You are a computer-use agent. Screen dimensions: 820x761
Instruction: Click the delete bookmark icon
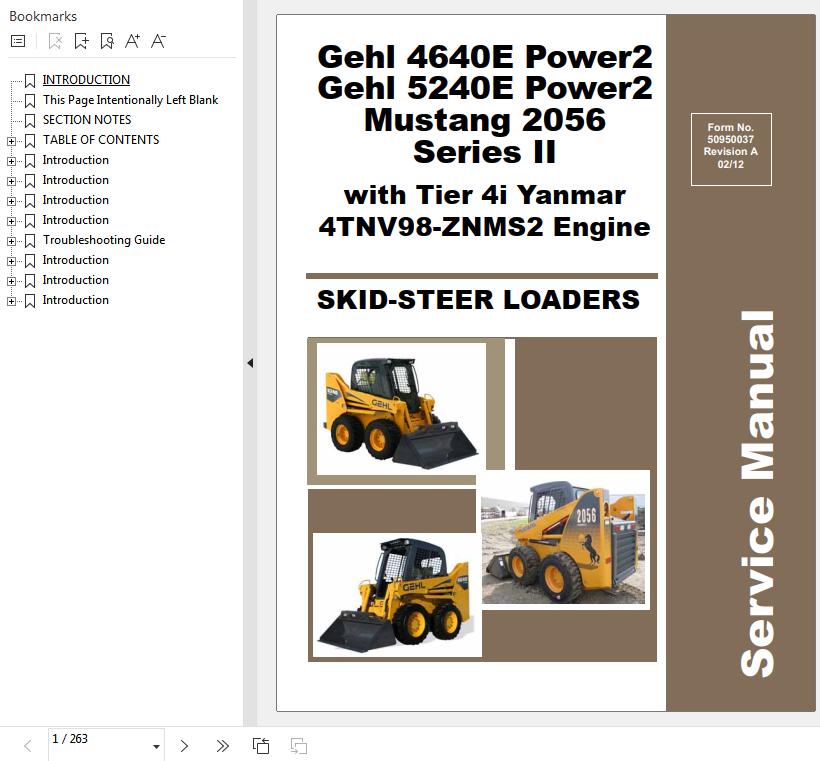click(x=55, y=41)
